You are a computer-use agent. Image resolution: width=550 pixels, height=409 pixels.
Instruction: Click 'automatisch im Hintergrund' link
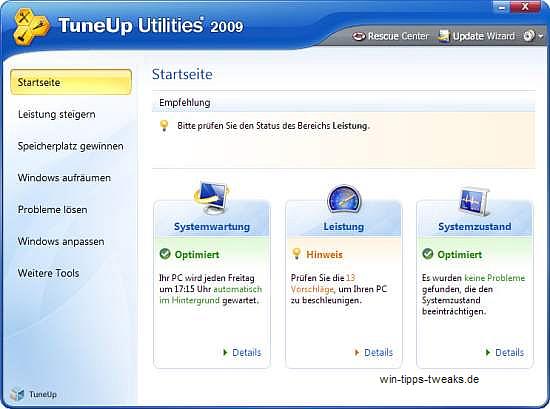tap(210, 295)
